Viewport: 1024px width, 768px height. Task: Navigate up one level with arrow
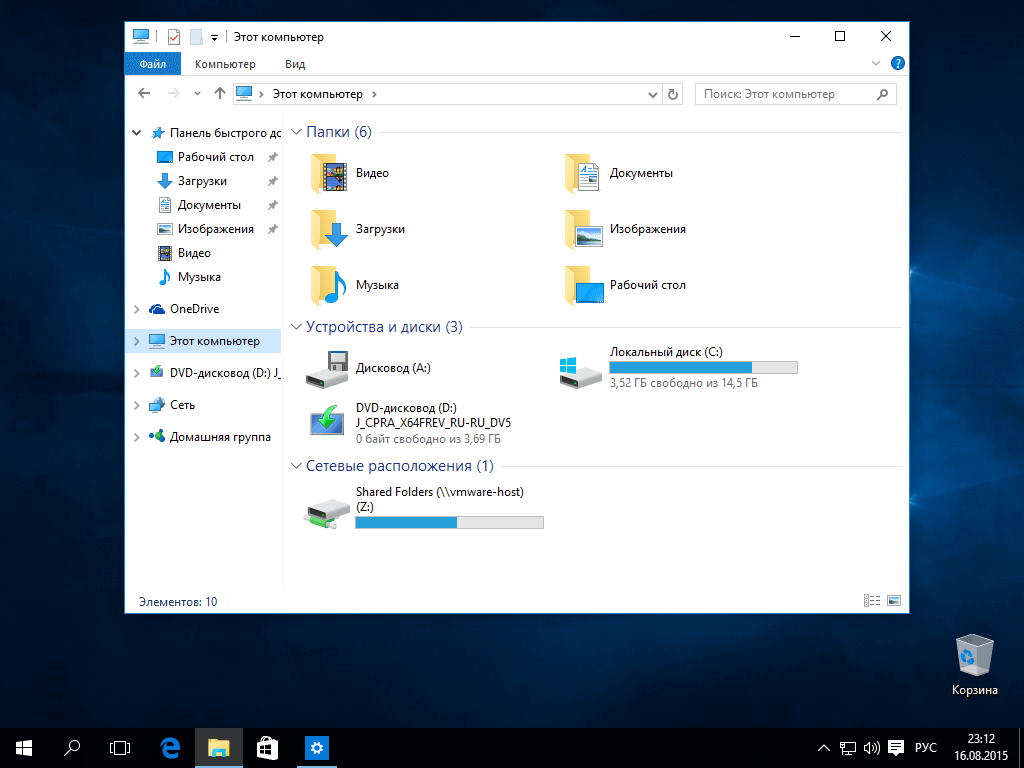coord(220,94)
